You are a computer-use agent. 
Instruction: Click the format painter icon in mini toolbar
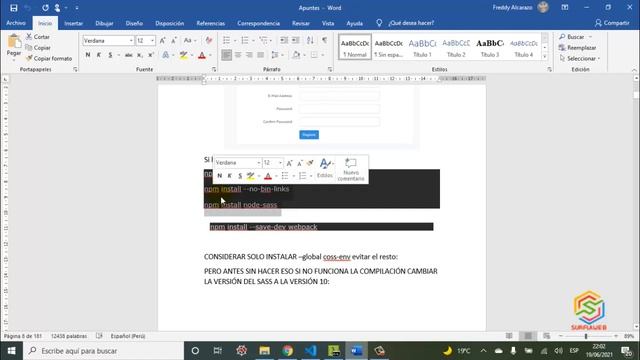pyautogui.click(x=310, y=163)
